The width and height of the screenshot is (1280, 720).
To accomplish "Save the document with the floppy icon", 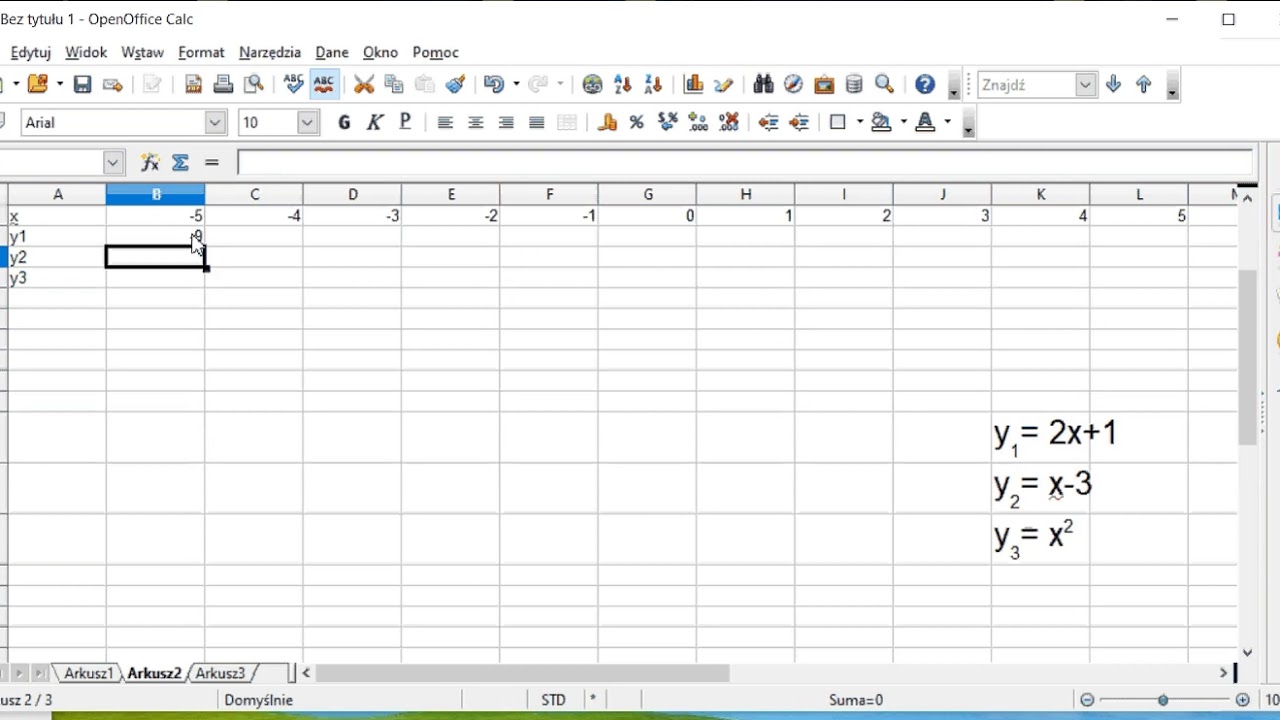I will [83, 85].
